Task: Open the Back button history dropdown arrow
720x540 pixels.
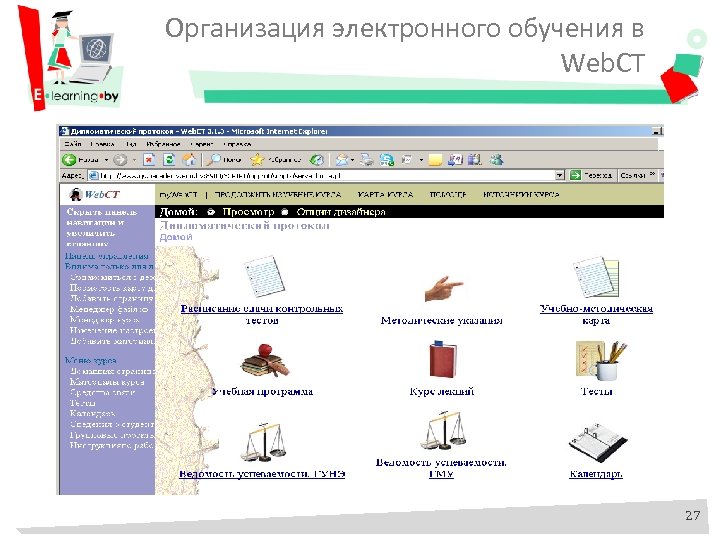Action: 106,160
